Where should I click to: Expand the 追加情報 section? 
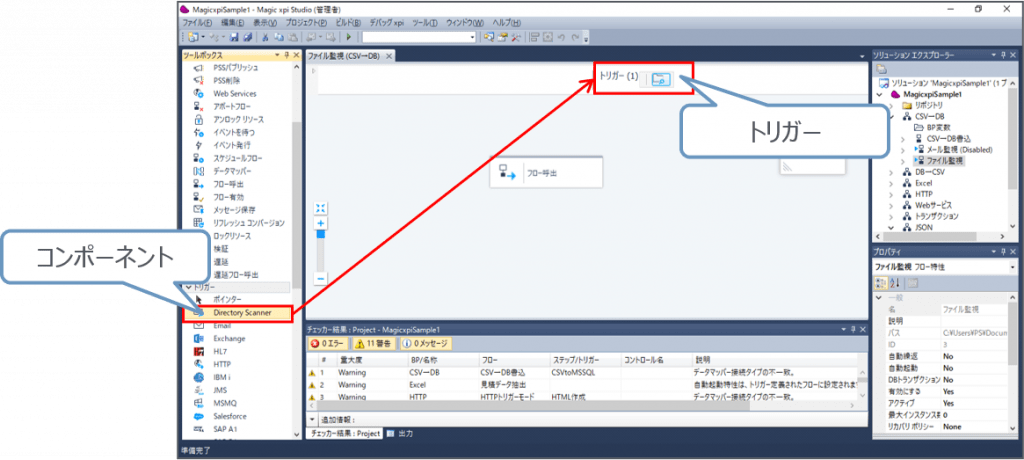pyautogui.click(x=313, y=420)
